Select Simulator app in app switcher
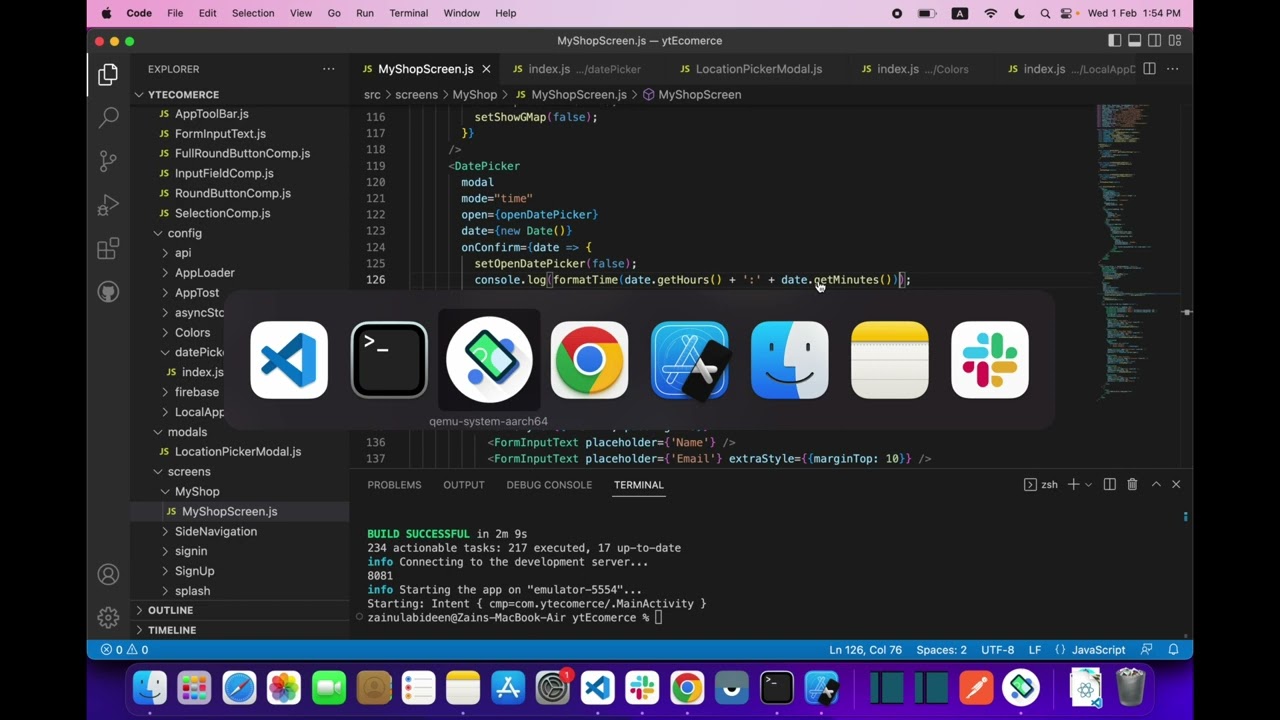Image resolution: width=1280 pixels, height=720 pixels. [689, 360]
